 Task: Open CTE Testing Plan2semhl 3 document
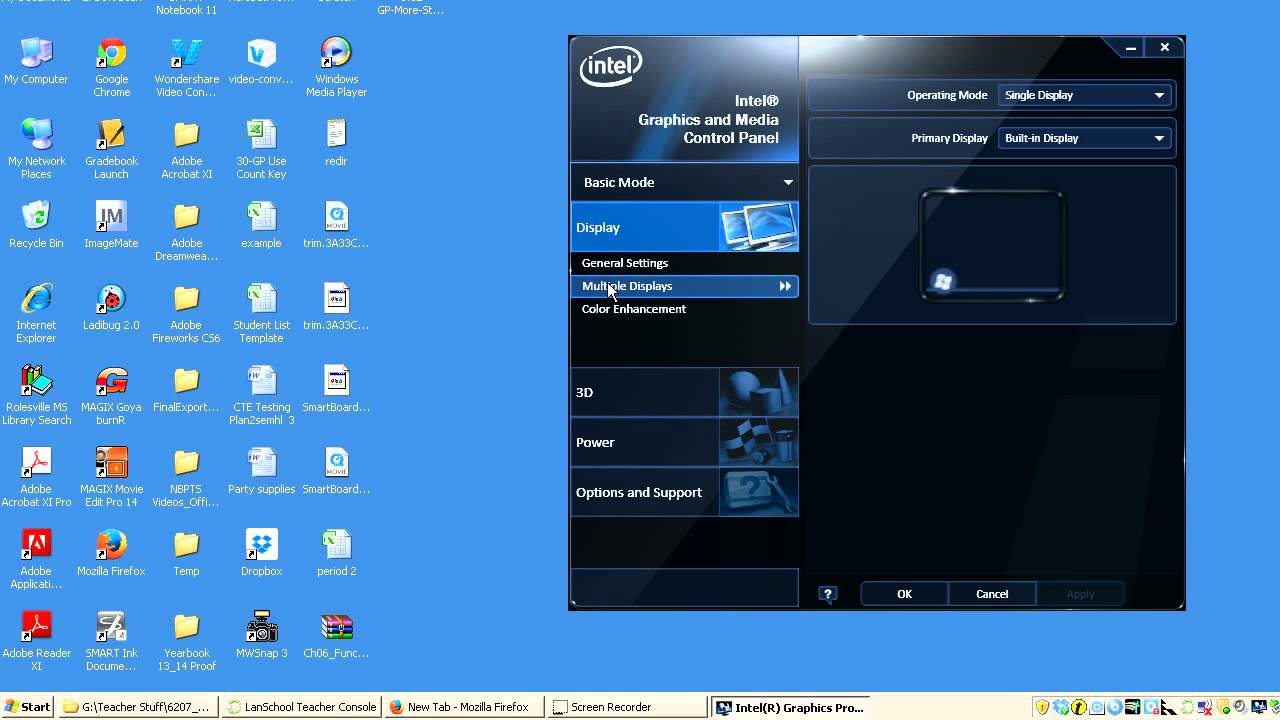(261, 396)
